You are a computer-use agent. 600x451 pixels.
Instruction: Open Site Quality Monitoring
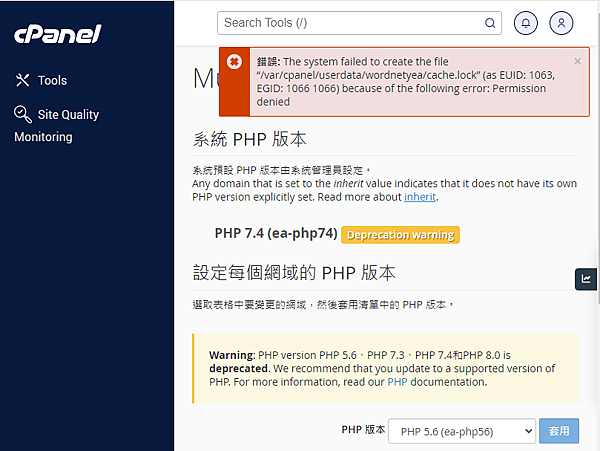tap(57, 125)
